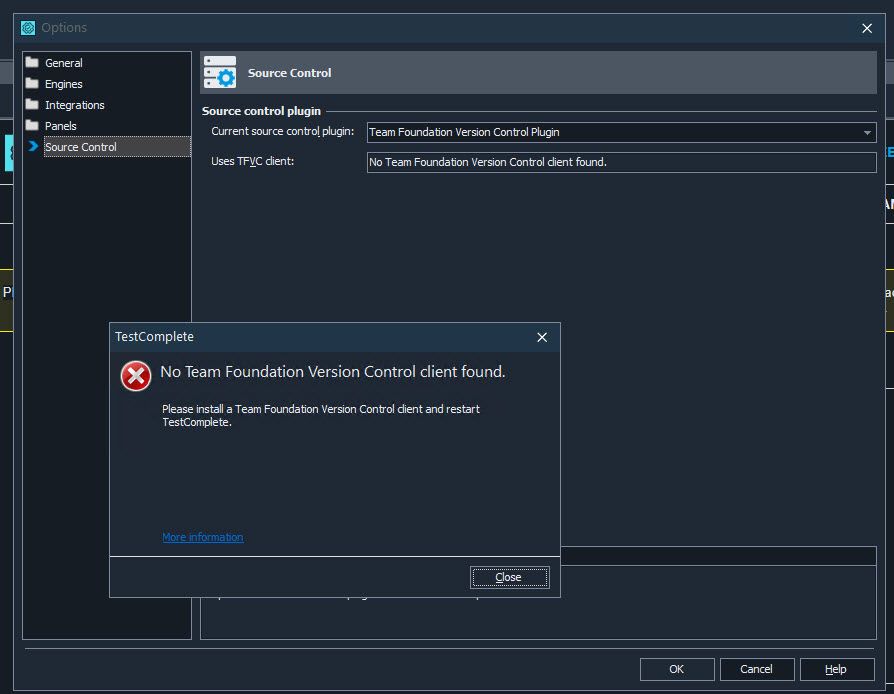Viewport: 894px width, 694px height.
Task: Click the Panels folder icon
Action: (x=32, y=126)
